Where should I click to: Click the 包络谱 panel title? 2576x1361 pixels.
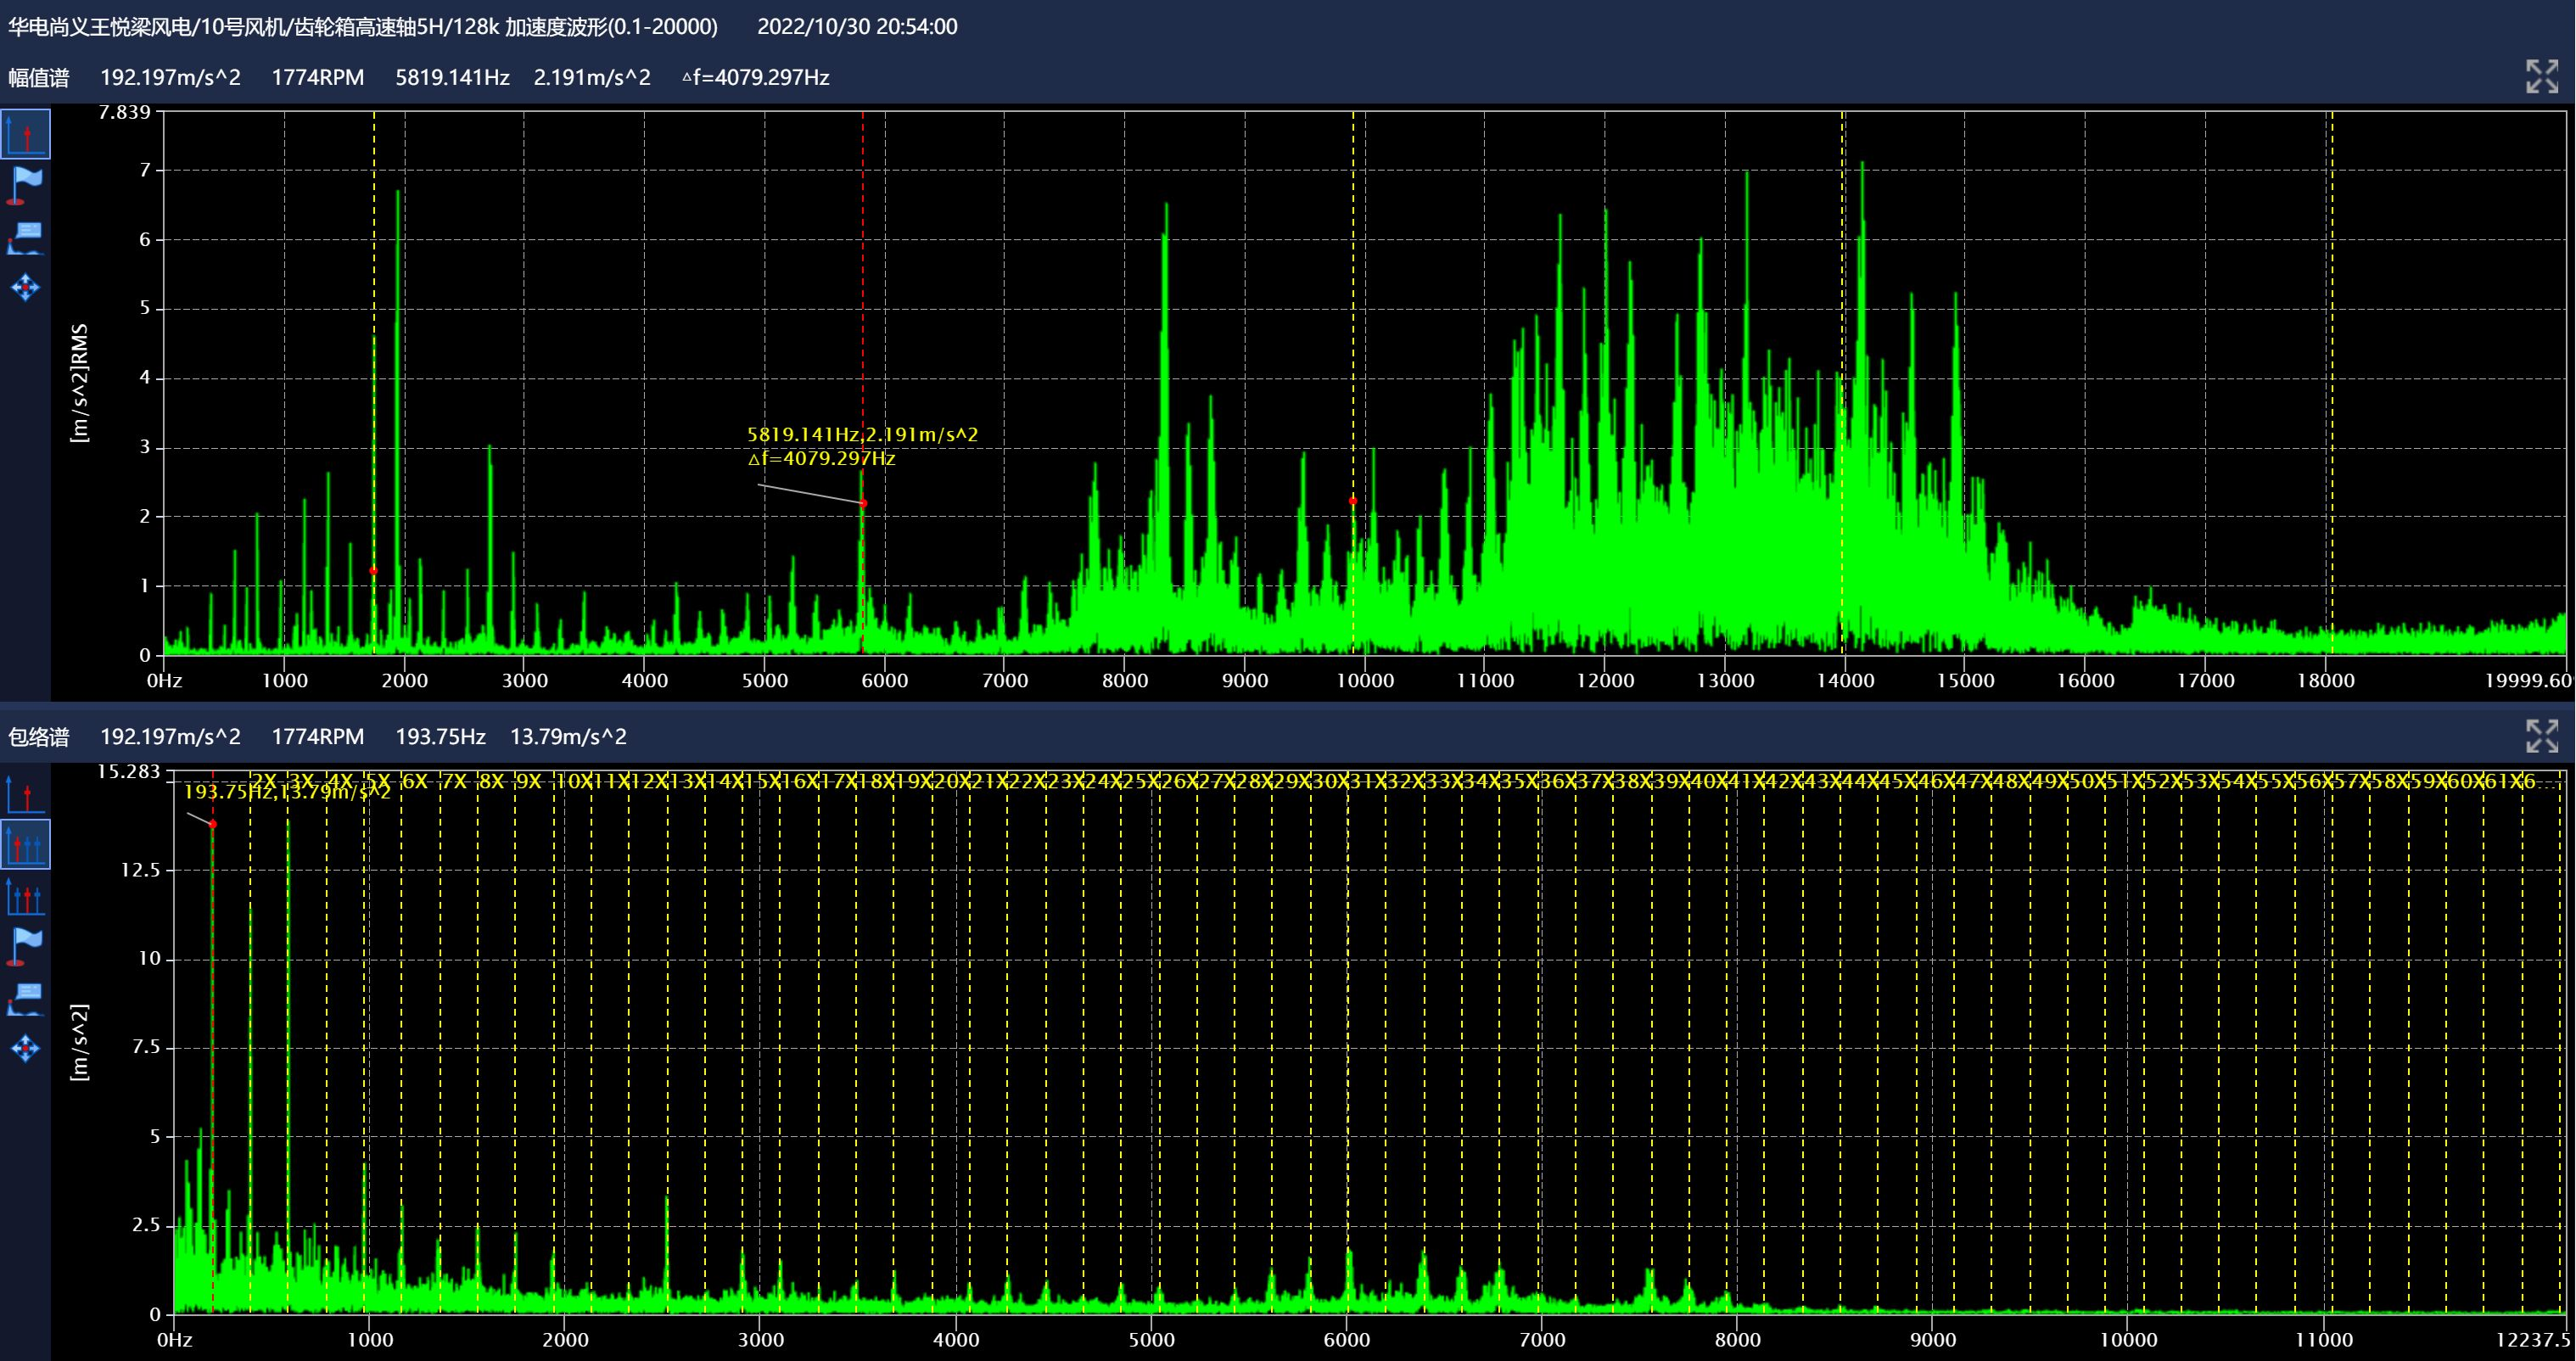[39, 737]
